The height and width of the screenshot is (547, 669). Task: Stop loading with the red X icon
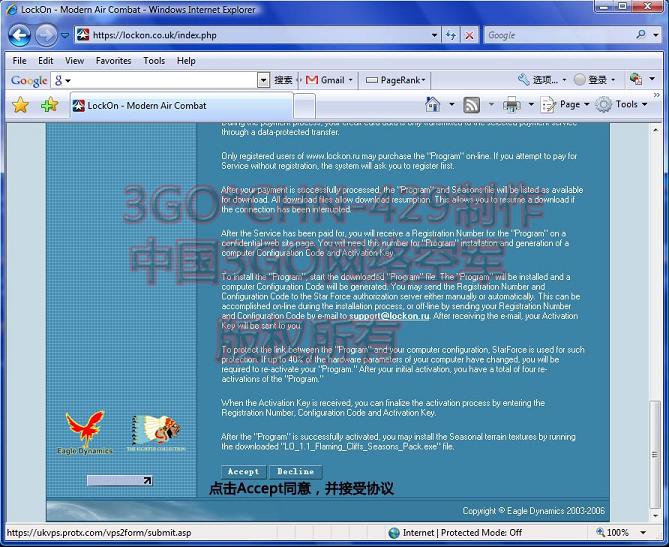pyautogui.click(x=469, y=35)
